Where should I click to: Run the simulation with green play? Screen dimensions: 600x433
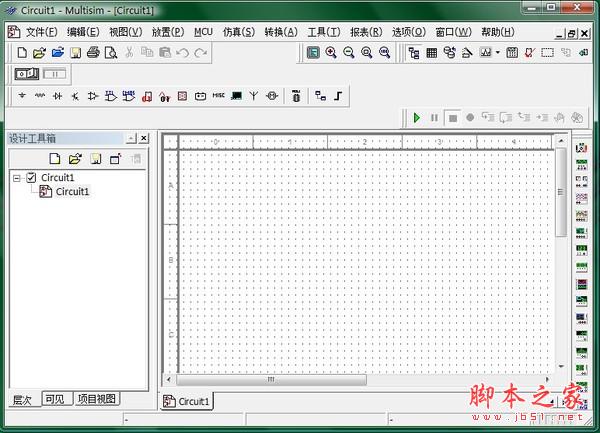(x=416, y=118)
